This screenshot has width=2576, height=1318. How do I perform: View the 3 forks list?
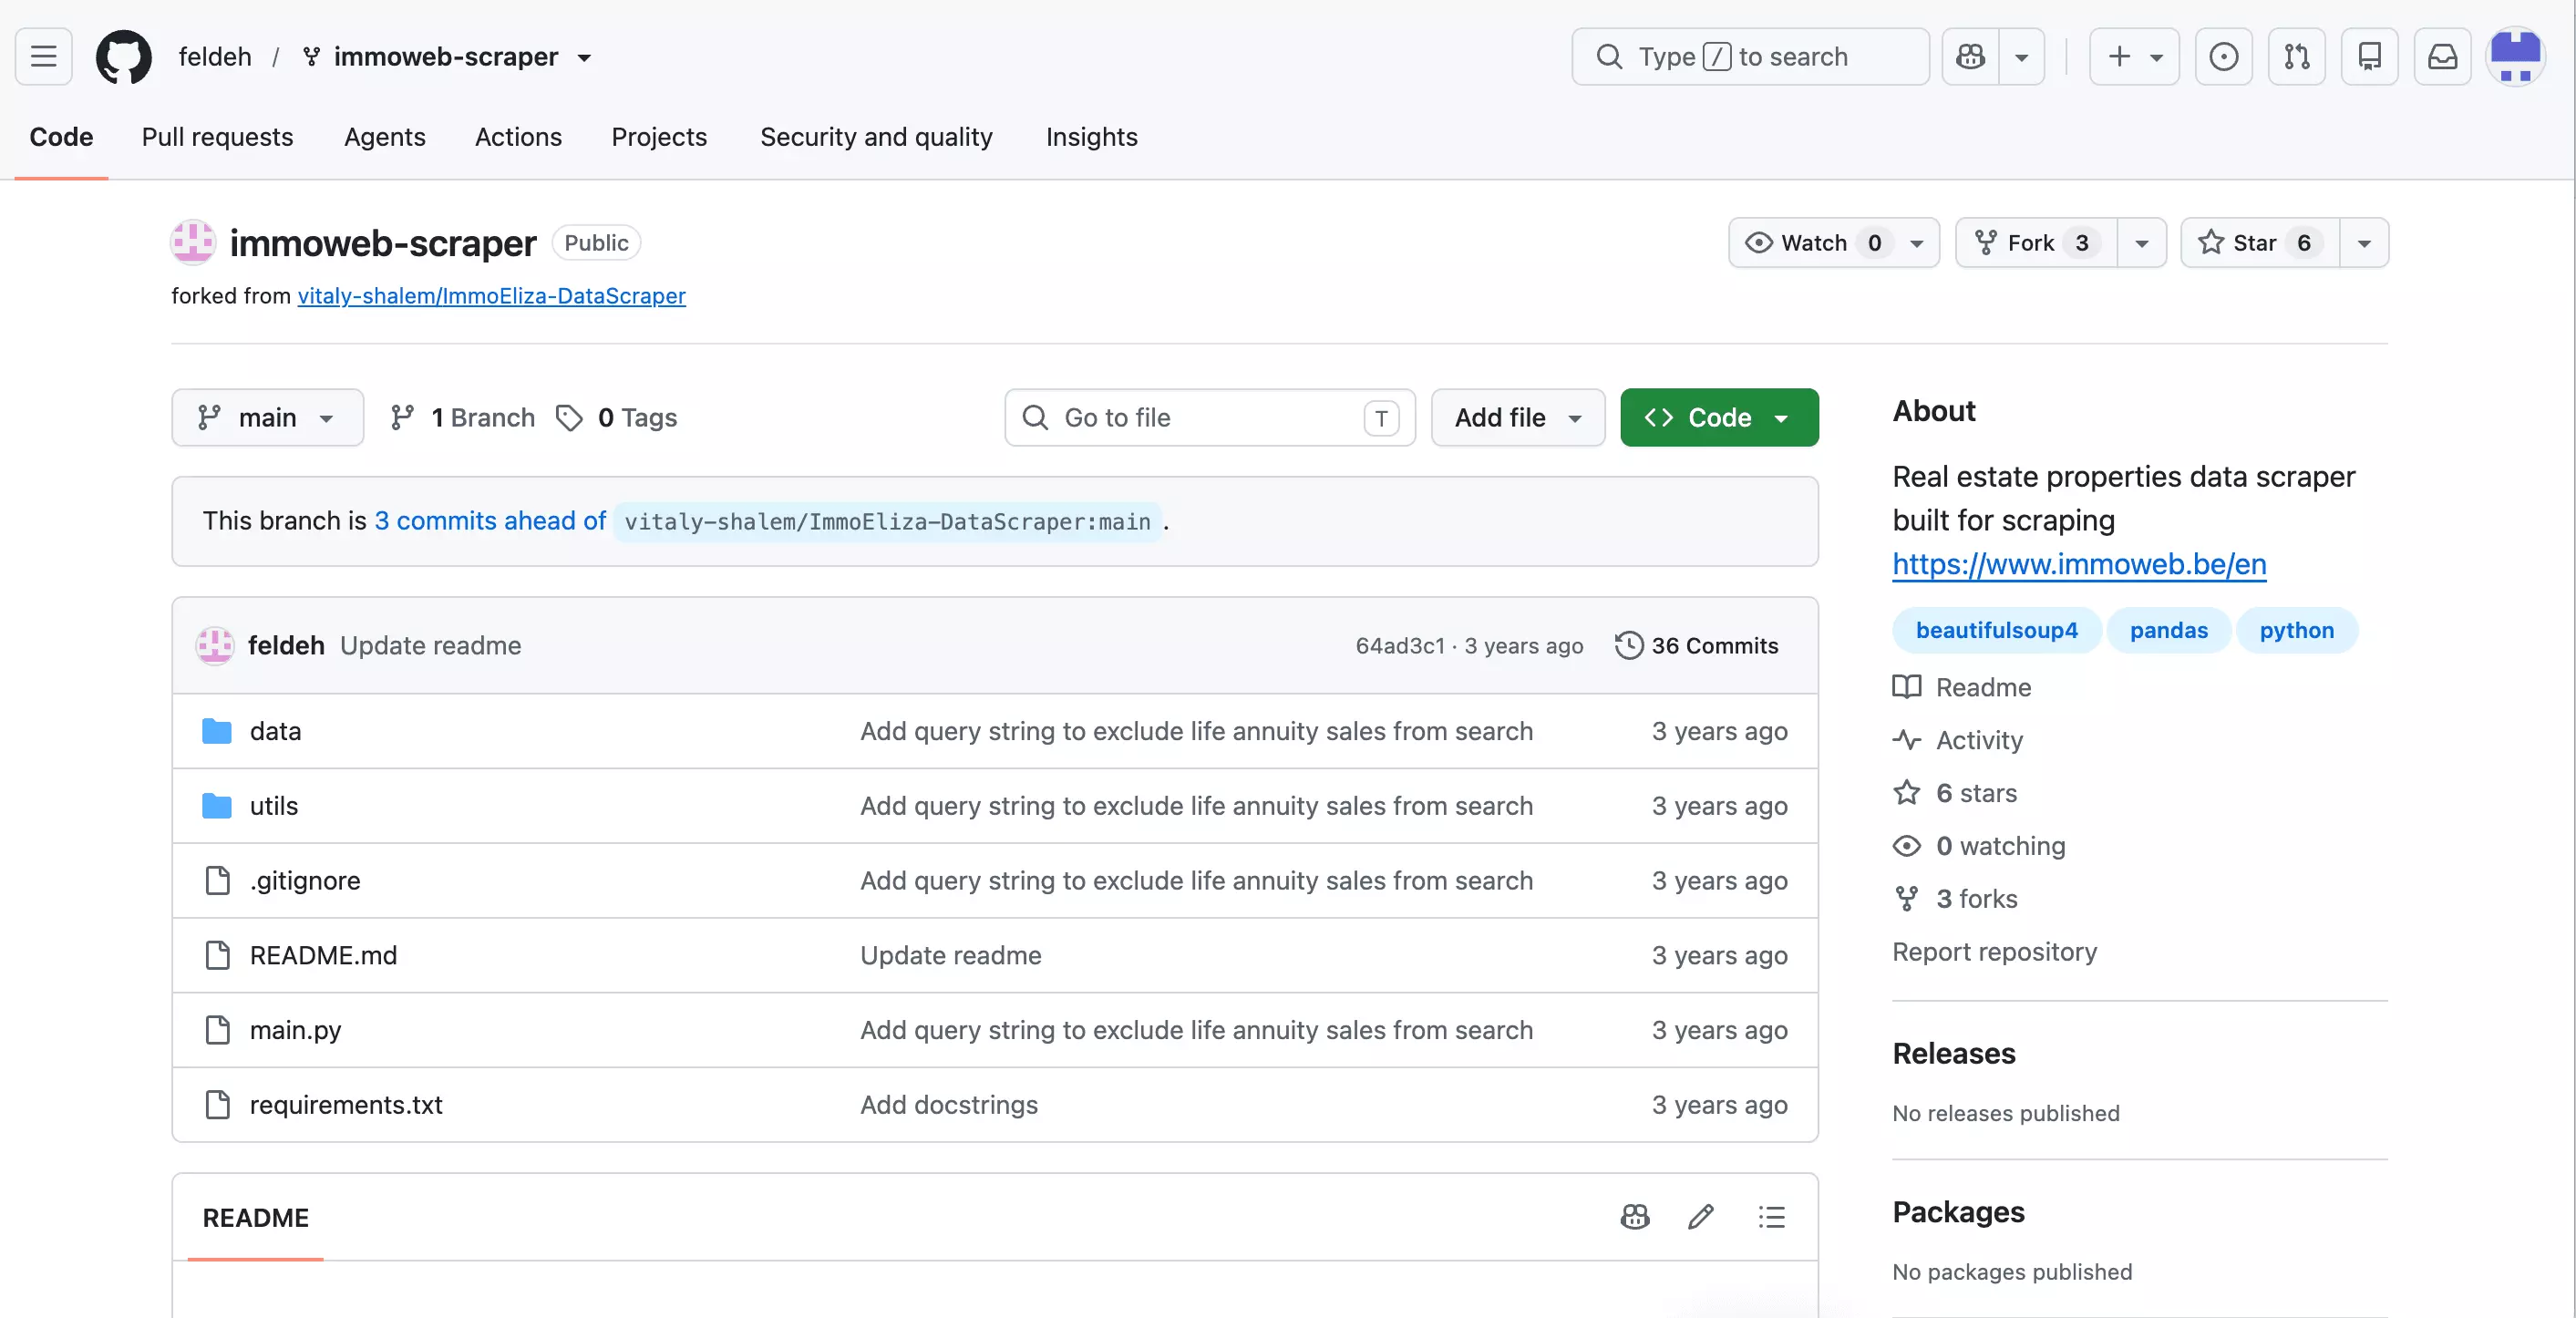point(1955,899)
